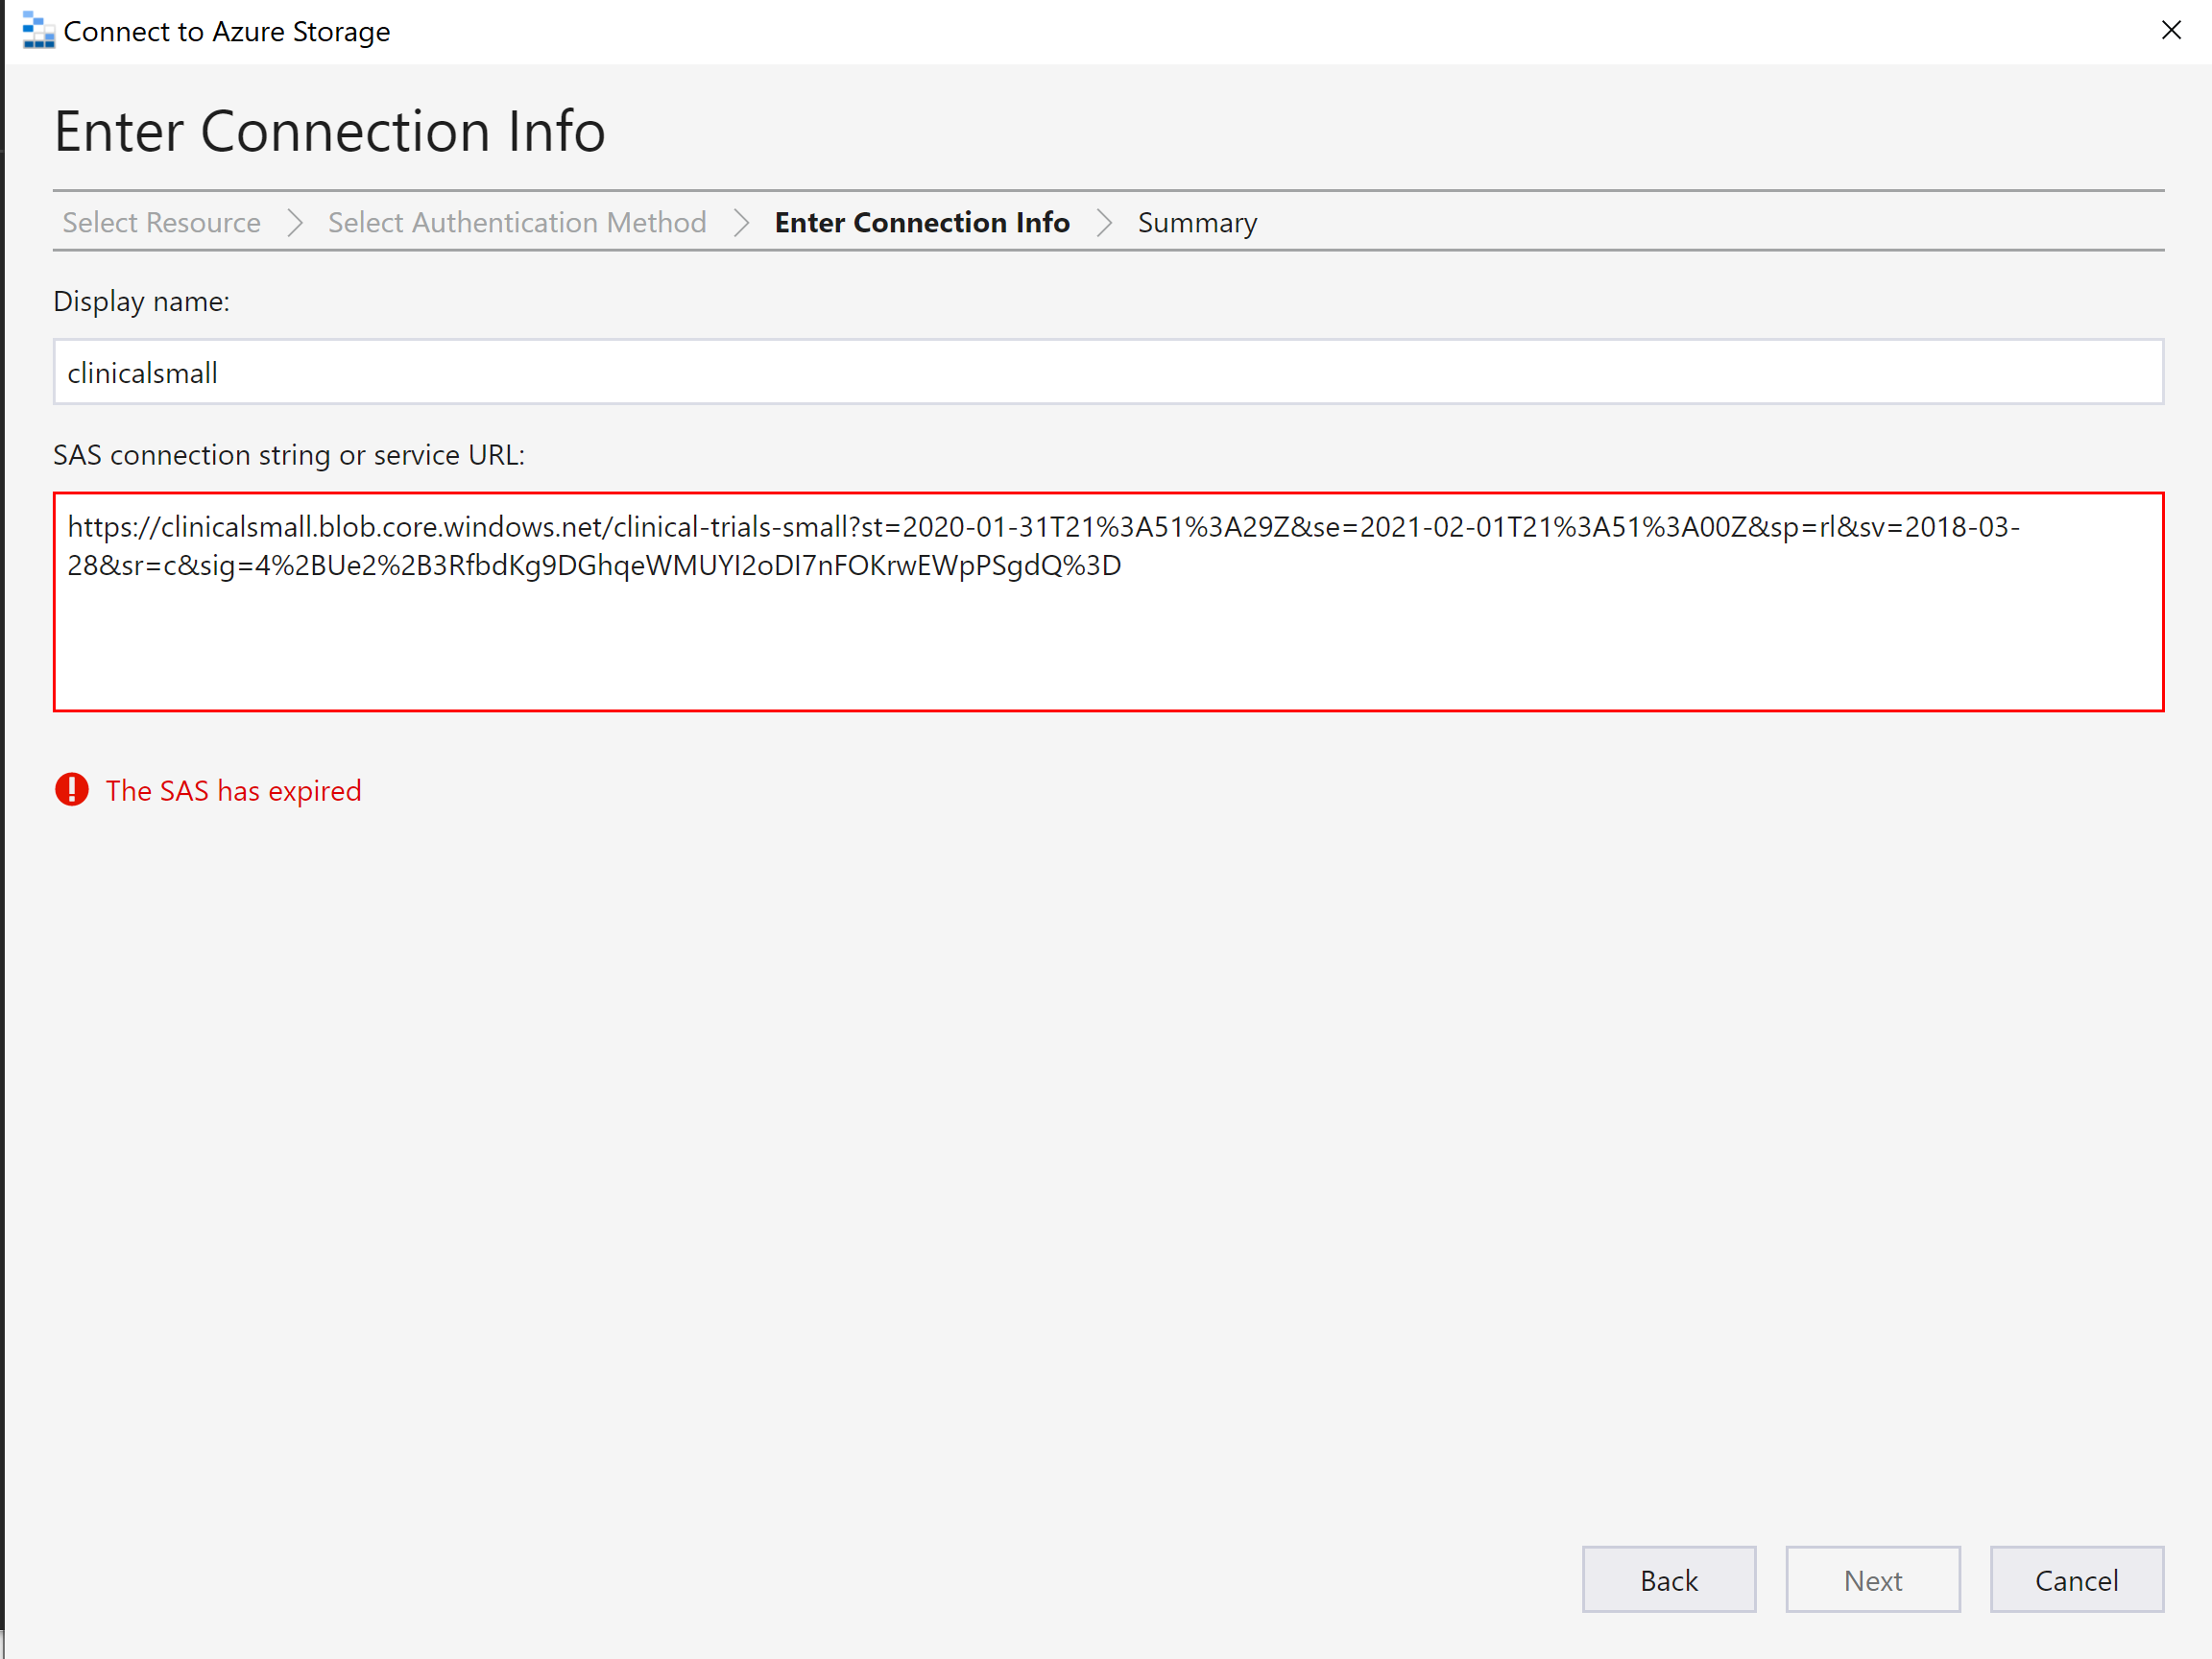This screenshot has height=1659, width=2212.
Task: Click the large Enter Connection Info heading
Action: point(329,131)
